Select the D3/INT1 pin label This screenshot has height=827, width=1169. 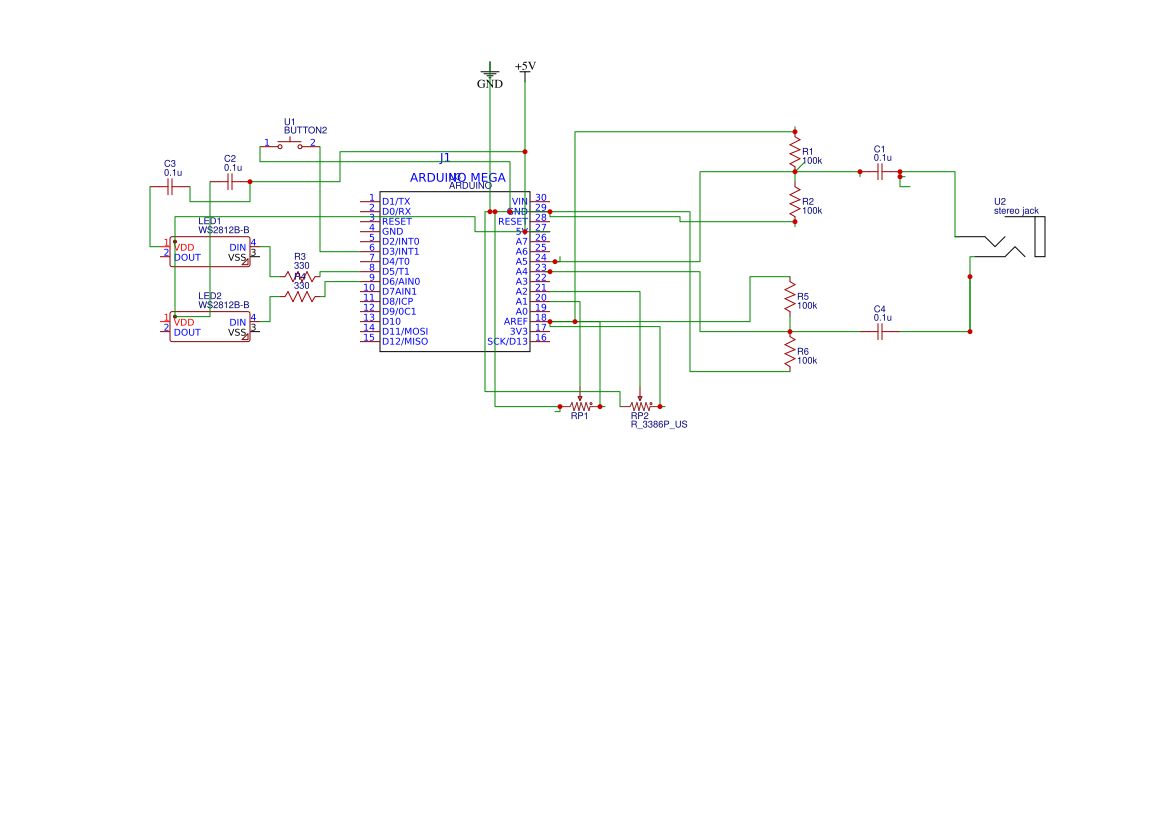[400, 252]
